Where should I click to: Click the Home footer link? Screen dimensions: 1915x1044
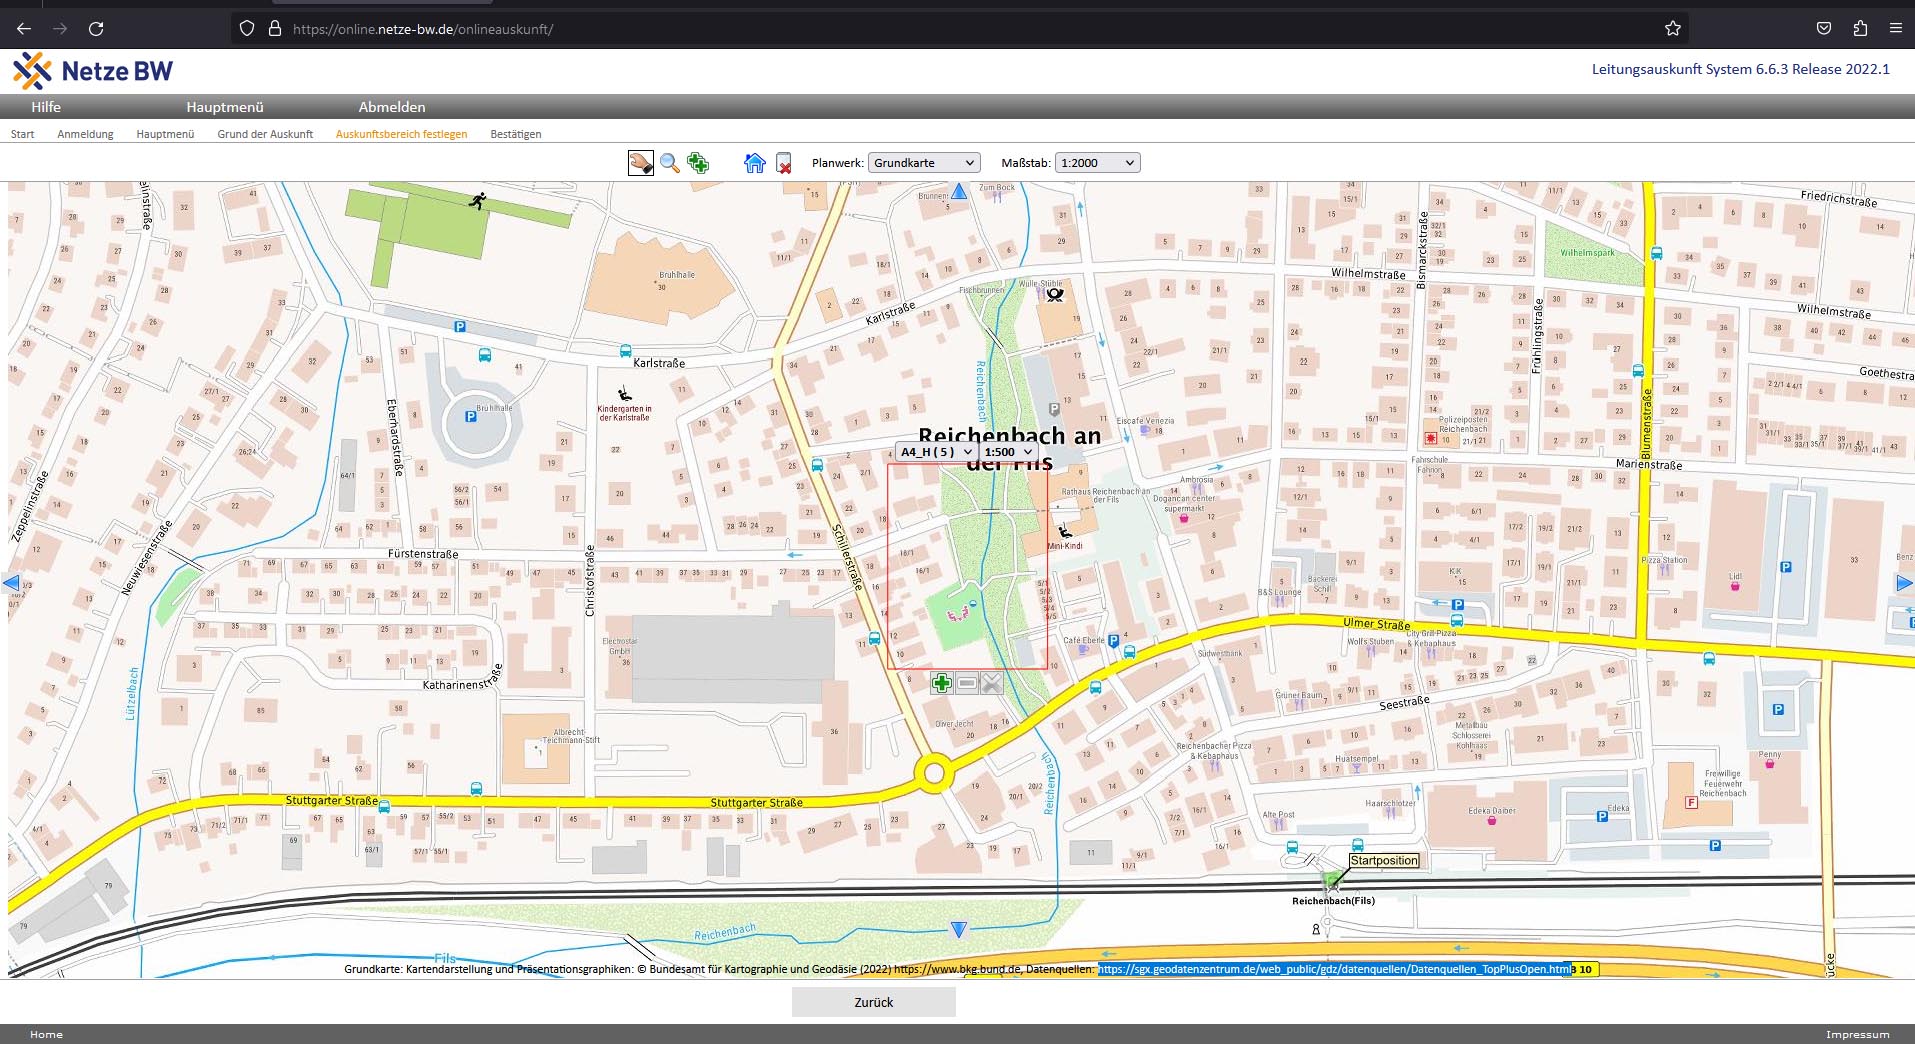(x=46, y=1034)
